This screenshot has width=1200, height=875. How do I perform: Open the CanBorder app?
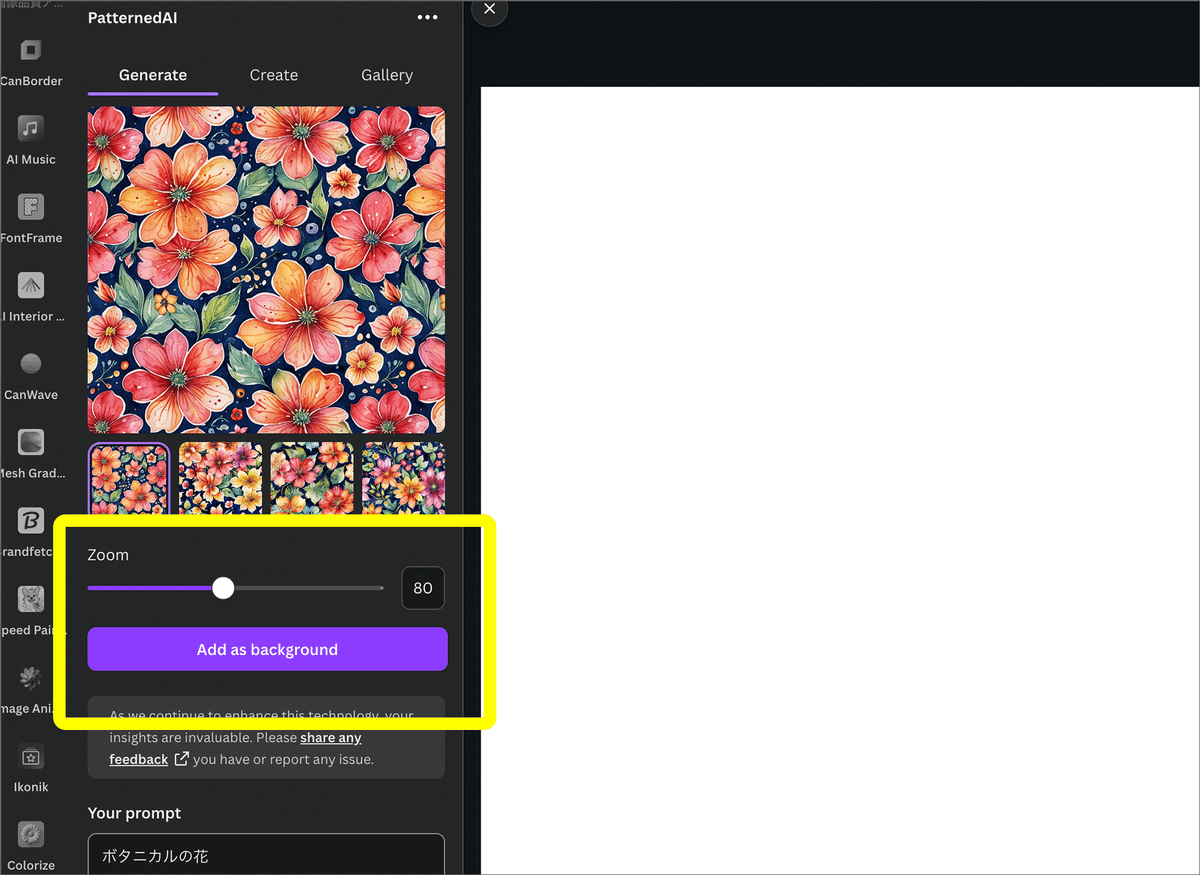pyautogui.click(x=30, y=52)
